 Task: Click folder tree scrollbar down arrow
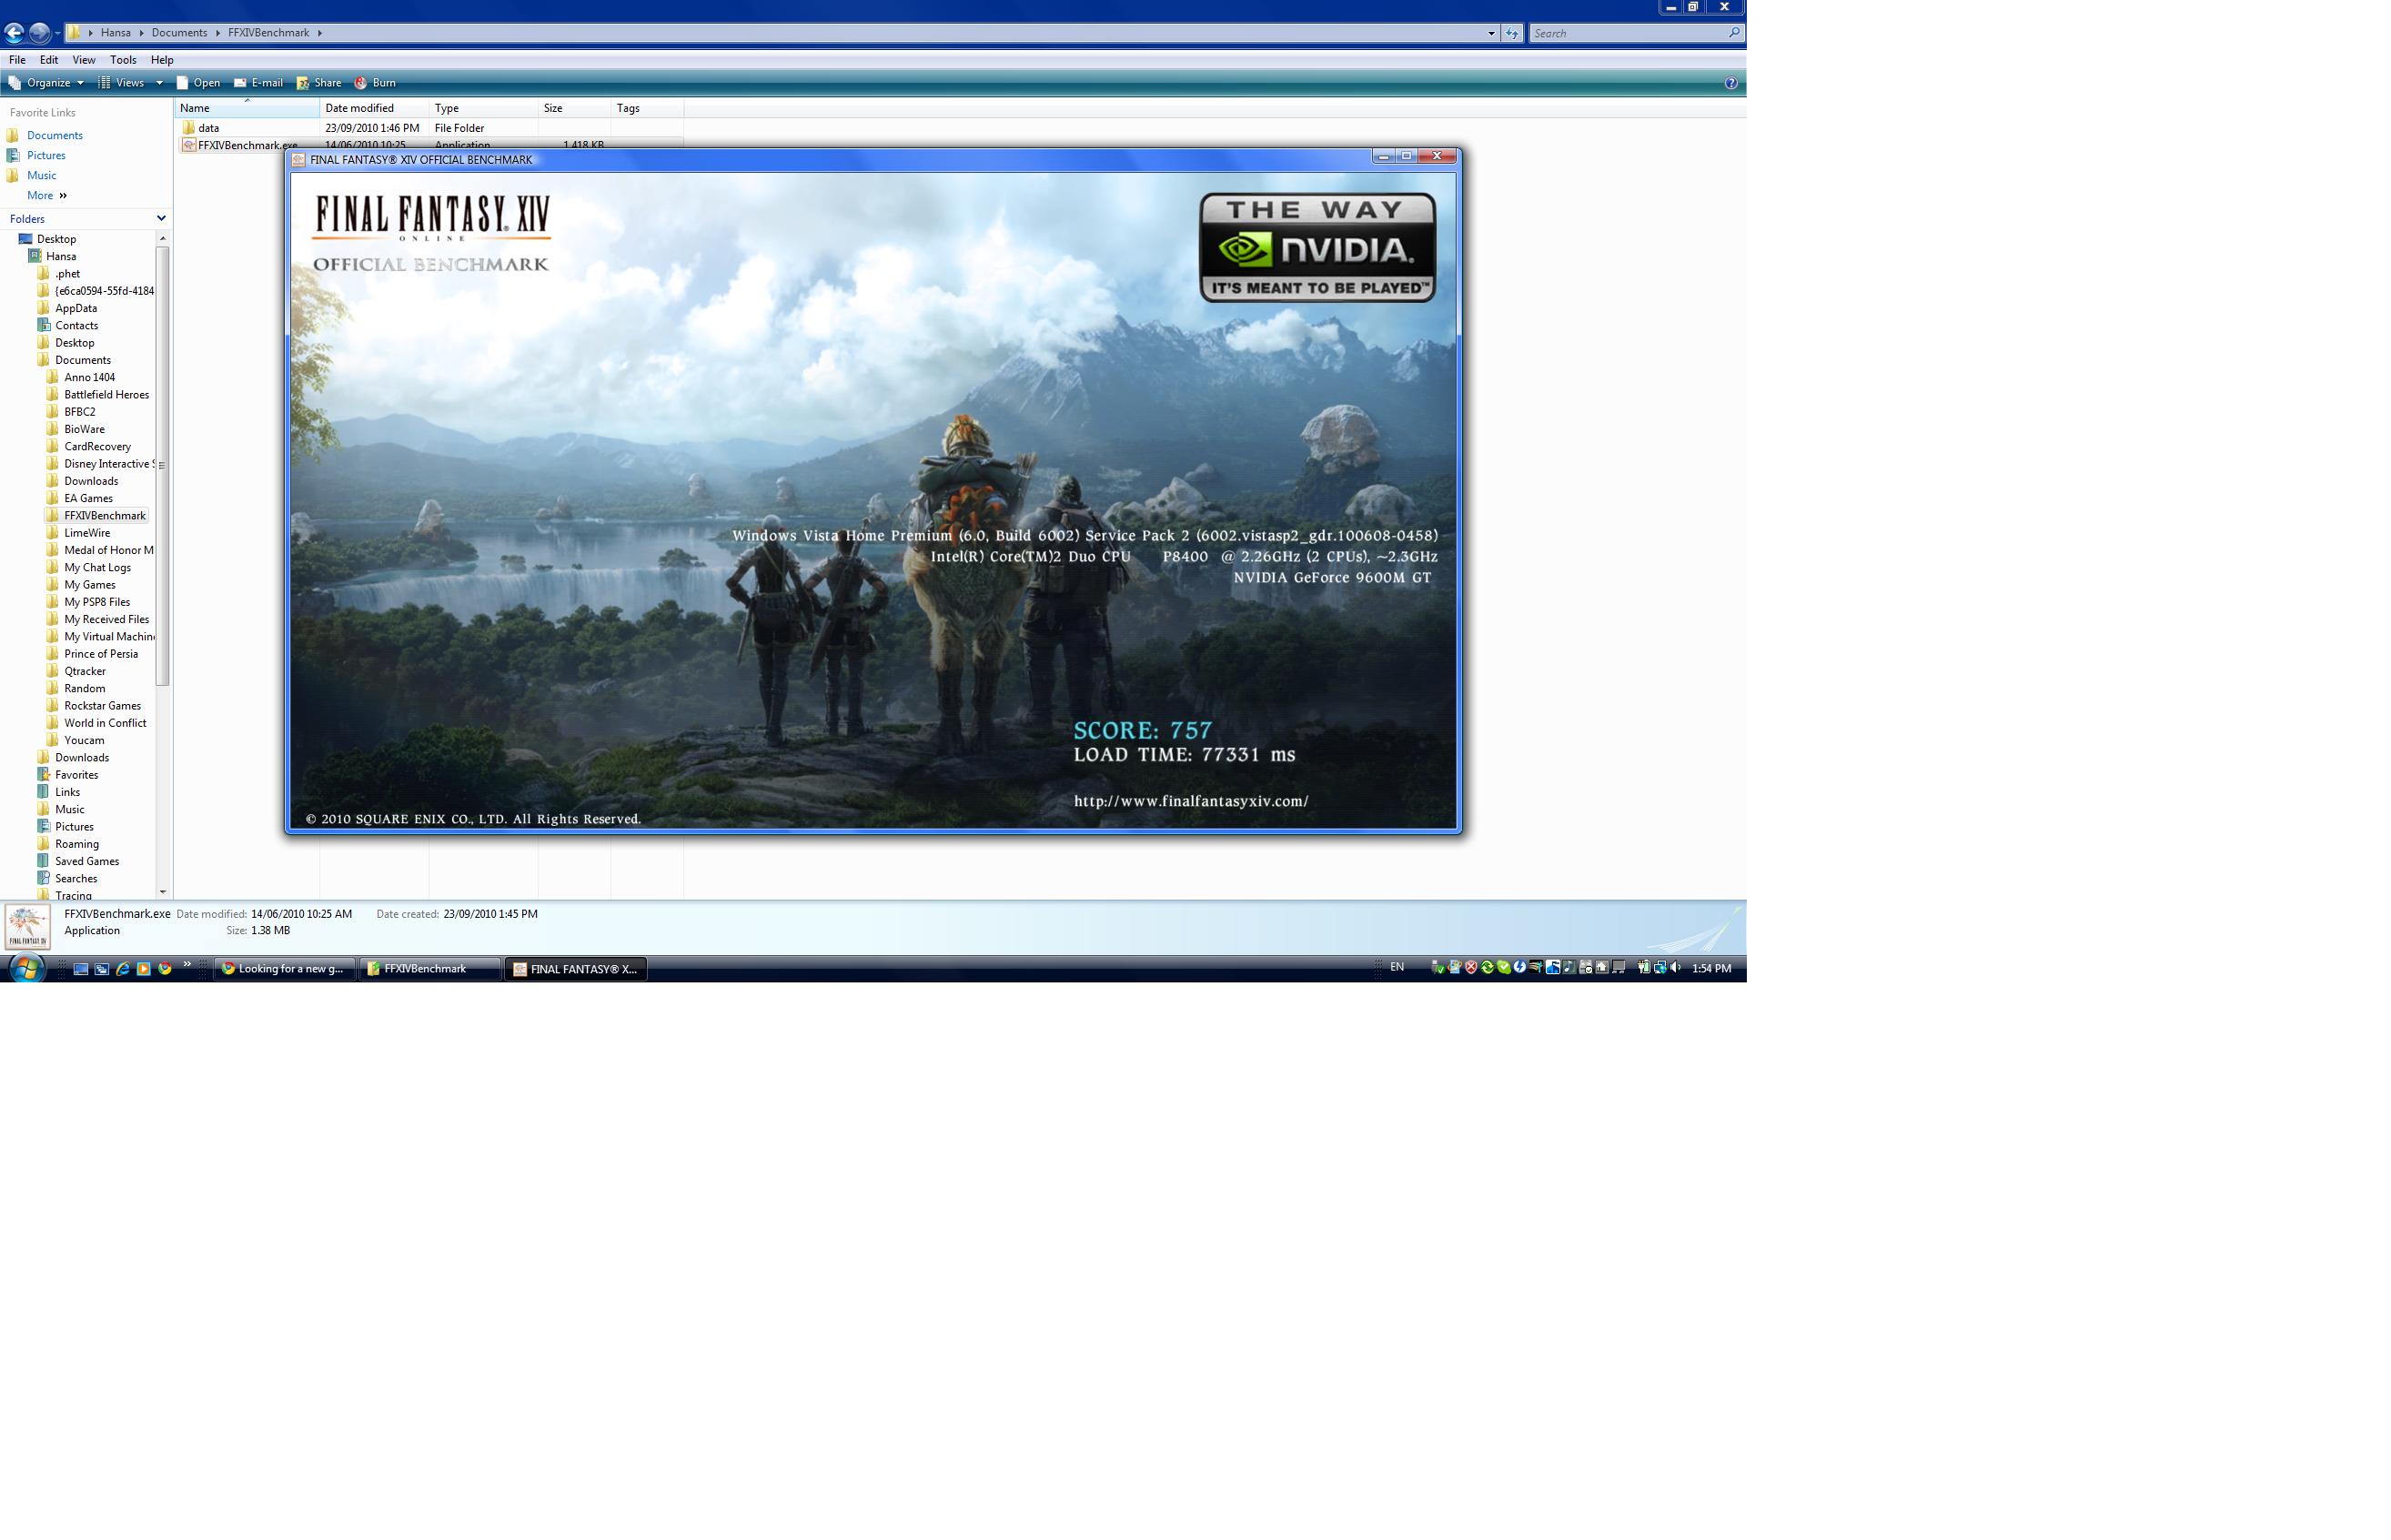(162, 891)
